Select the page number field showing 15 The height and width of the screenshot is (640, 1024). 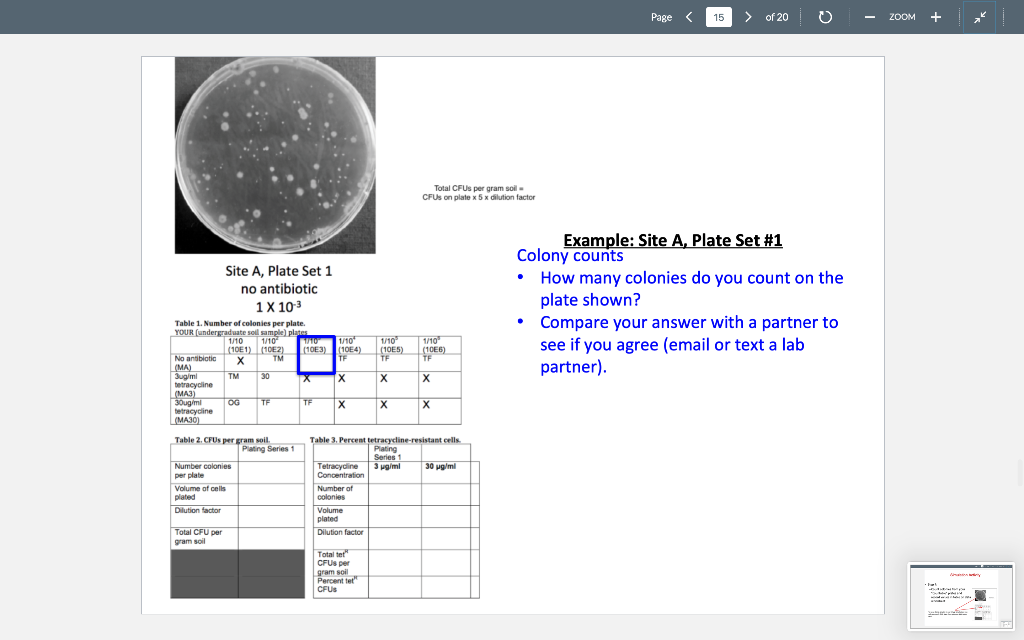point(718,16)
